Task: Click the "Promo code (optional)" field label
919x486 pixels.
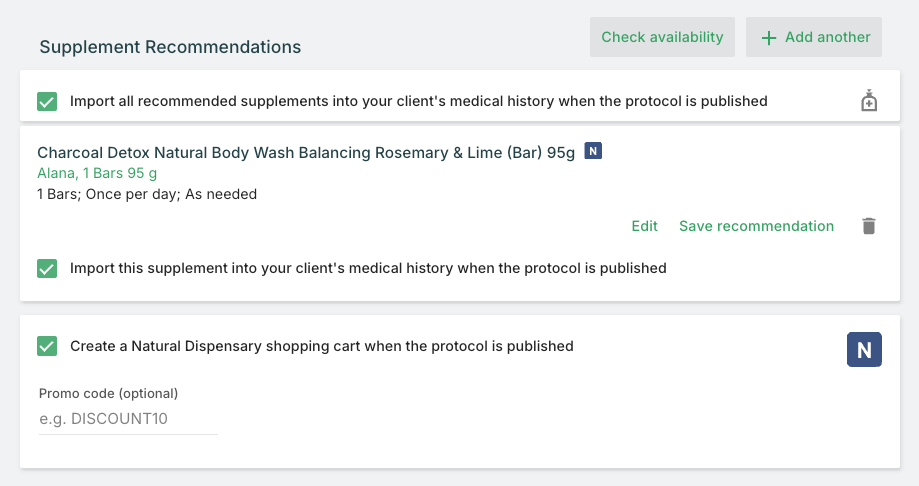Action: 108,393
